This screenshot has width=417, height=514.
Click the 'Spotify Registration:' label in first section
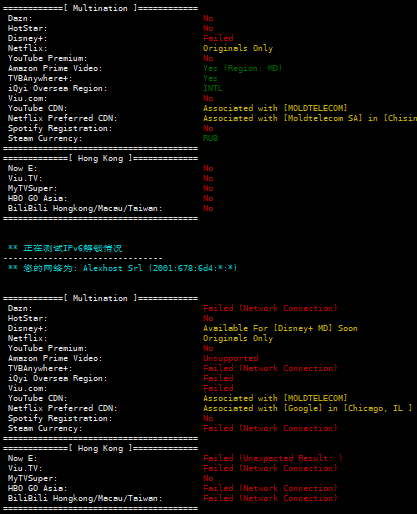click(x=60, y=128)
